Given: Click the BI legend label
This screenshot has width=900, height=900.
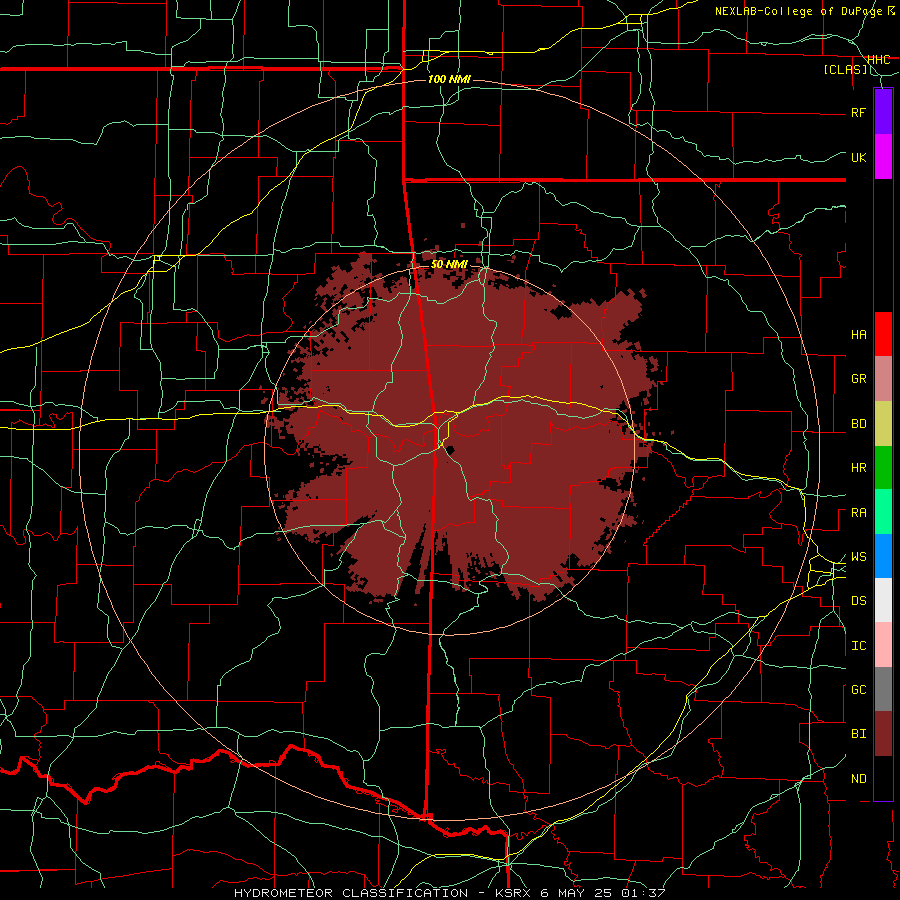Looking at the screenshot, I should (x=858, y=734).
